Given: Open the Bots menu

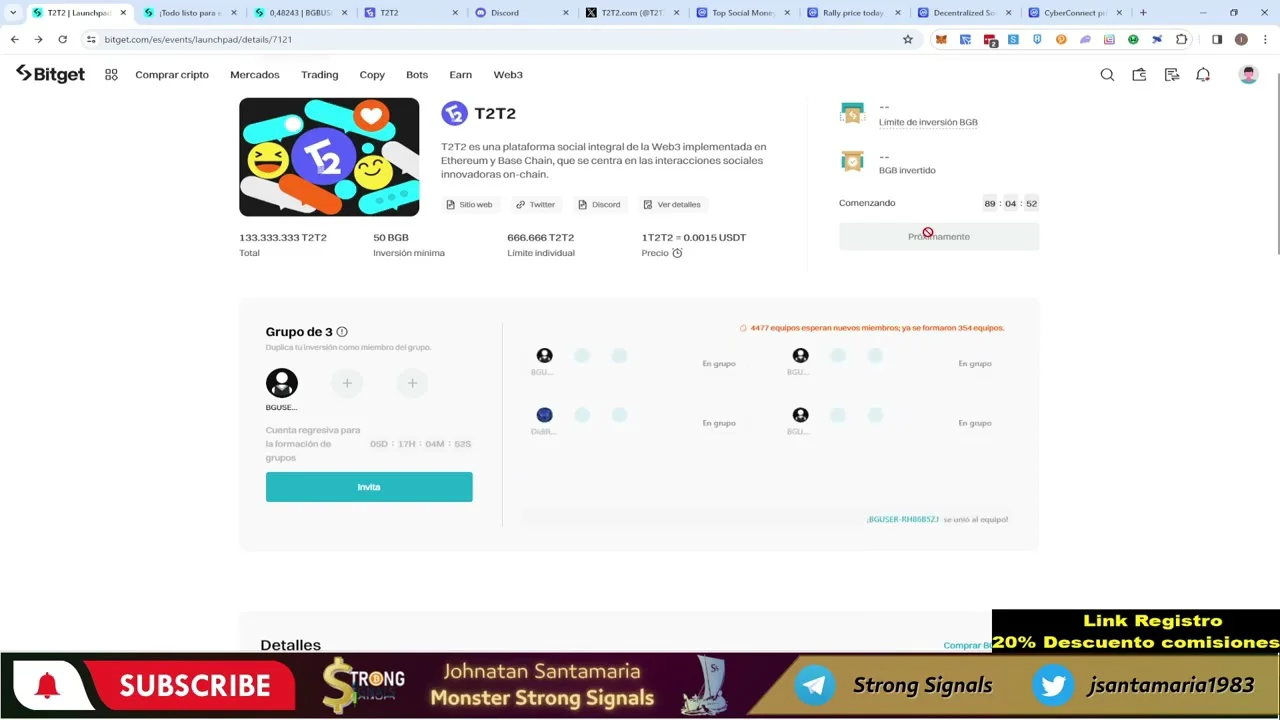Looking at the screenshot, I should [x=417, y=75].
